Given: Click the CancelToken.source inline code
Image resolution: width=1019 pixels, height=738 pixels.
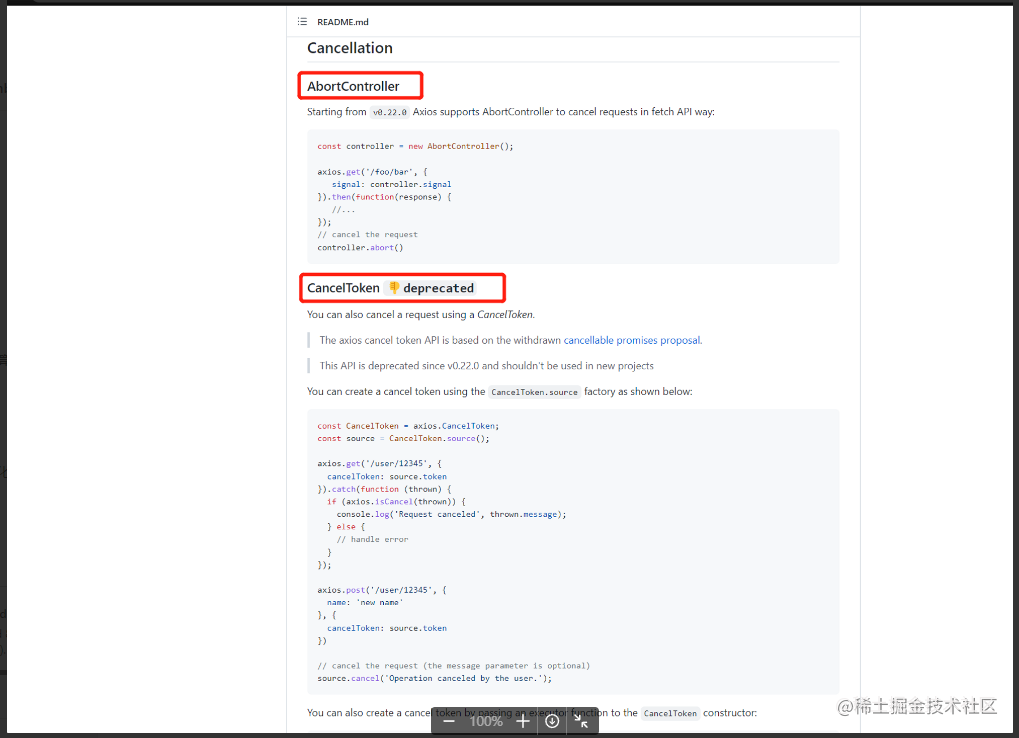Looking at the screenshot, I should click(534, 392).
